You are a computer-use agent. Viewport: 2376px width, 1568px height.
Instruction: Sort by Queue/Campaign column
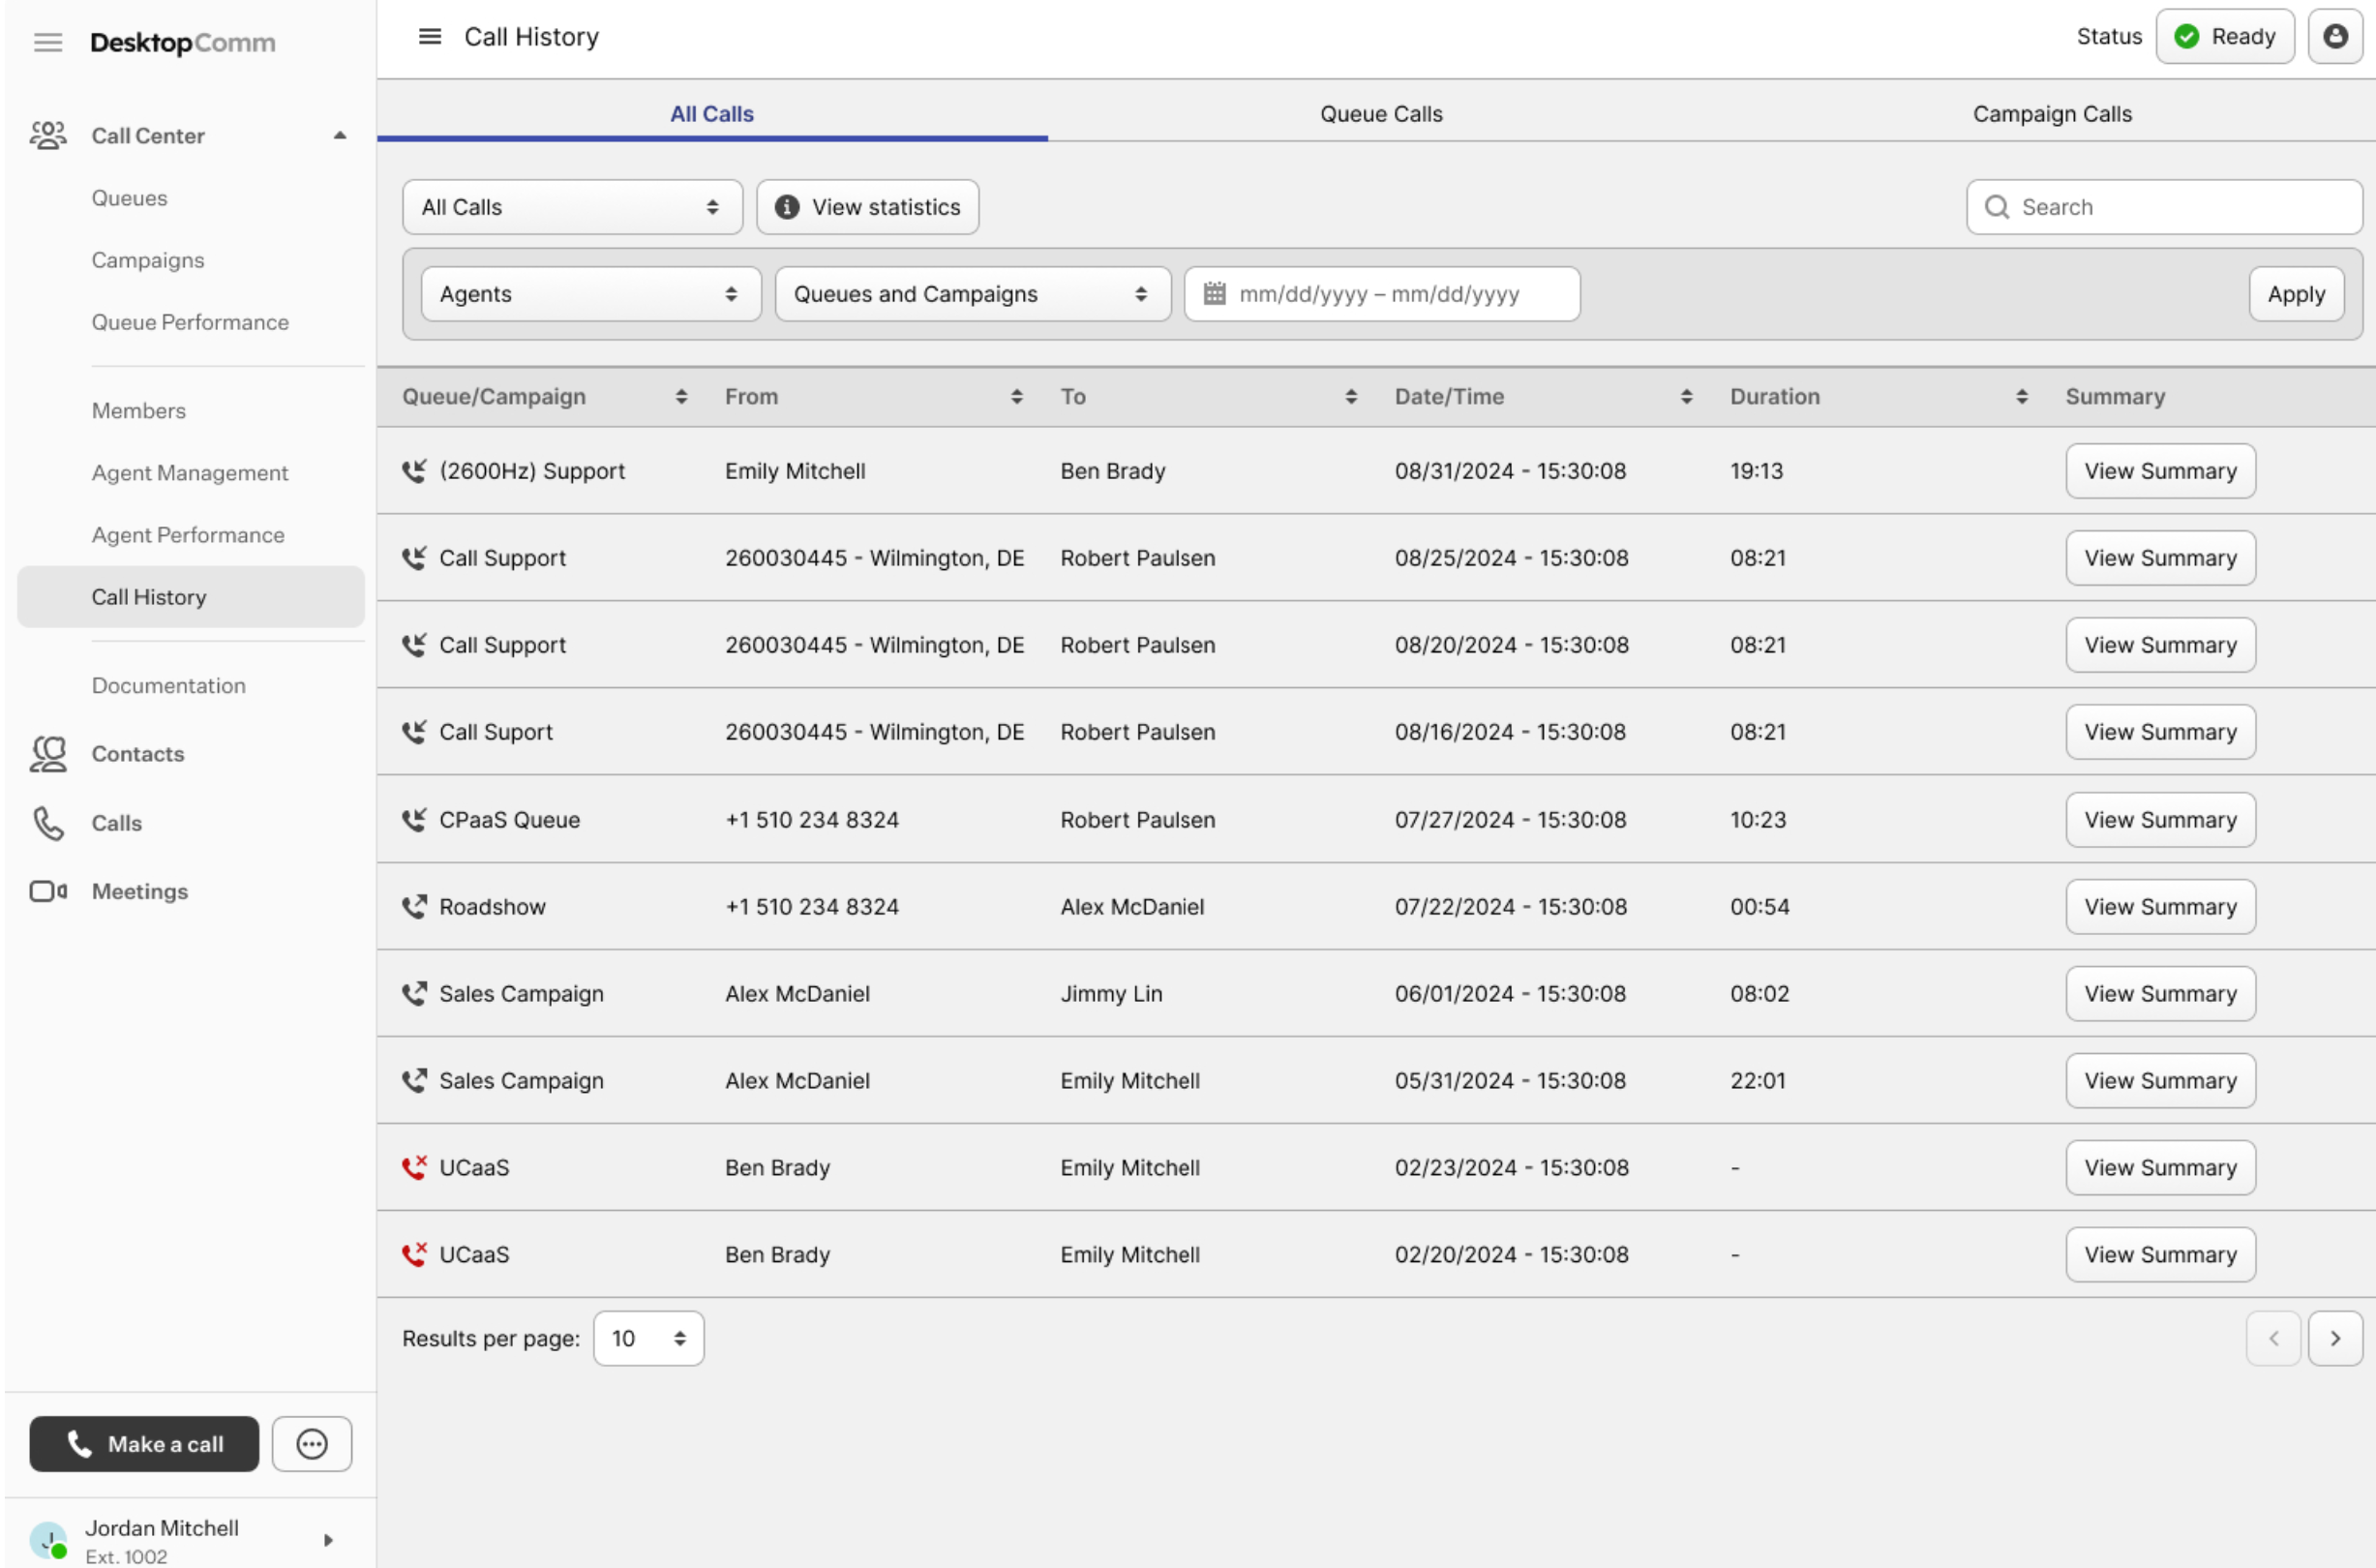tap(681, 397)
